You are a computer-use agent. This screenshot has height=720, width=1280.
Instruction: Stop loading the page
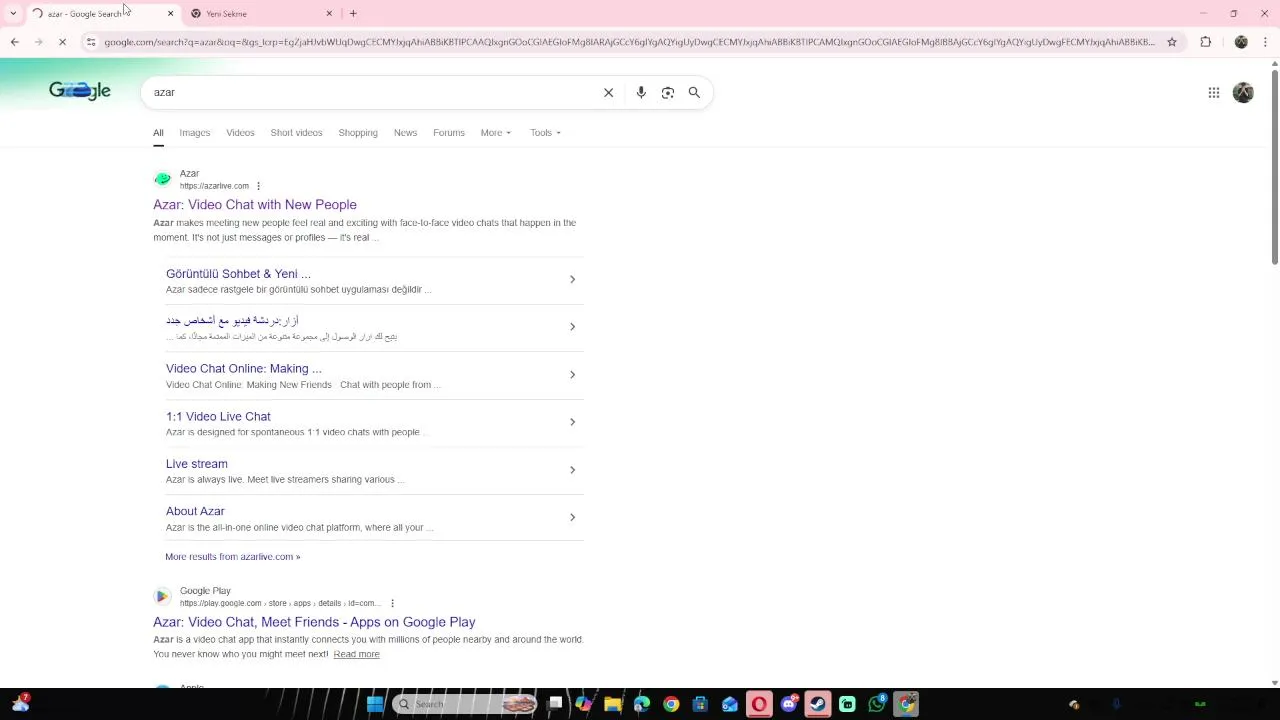[62, 42]
